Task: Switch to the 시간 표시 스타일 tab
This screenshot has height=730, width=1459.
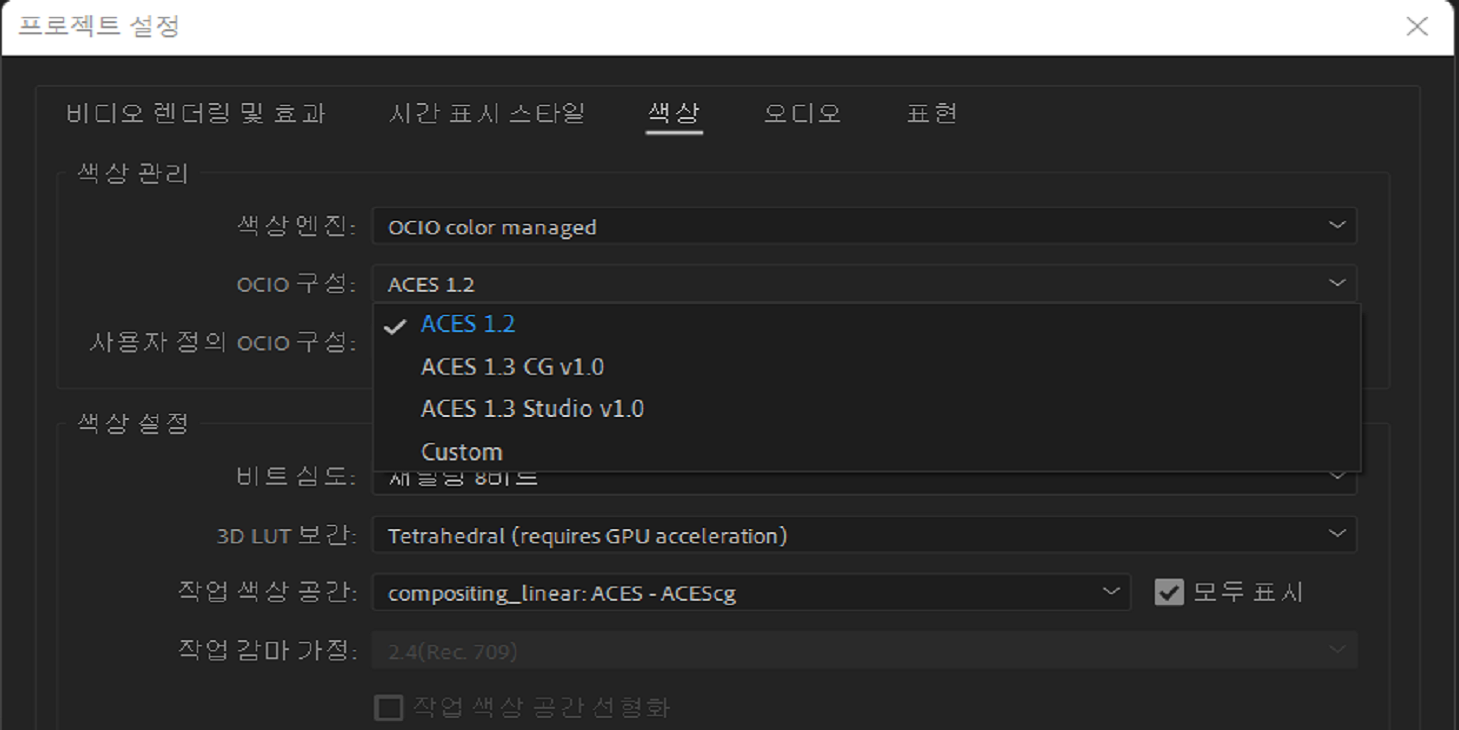Action: click(x=490, y=113)
